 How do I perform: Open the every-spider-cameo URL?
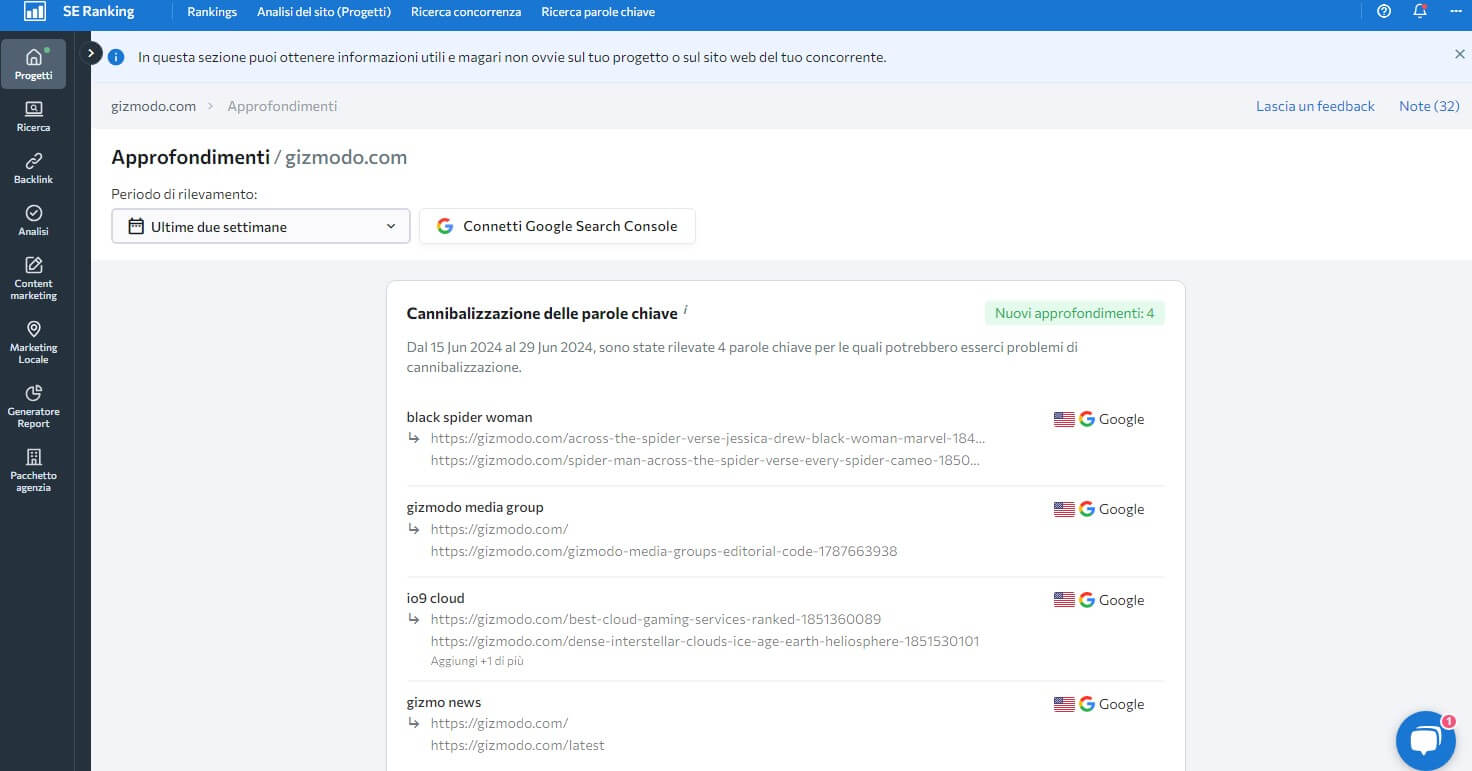[x=705, y=460]
